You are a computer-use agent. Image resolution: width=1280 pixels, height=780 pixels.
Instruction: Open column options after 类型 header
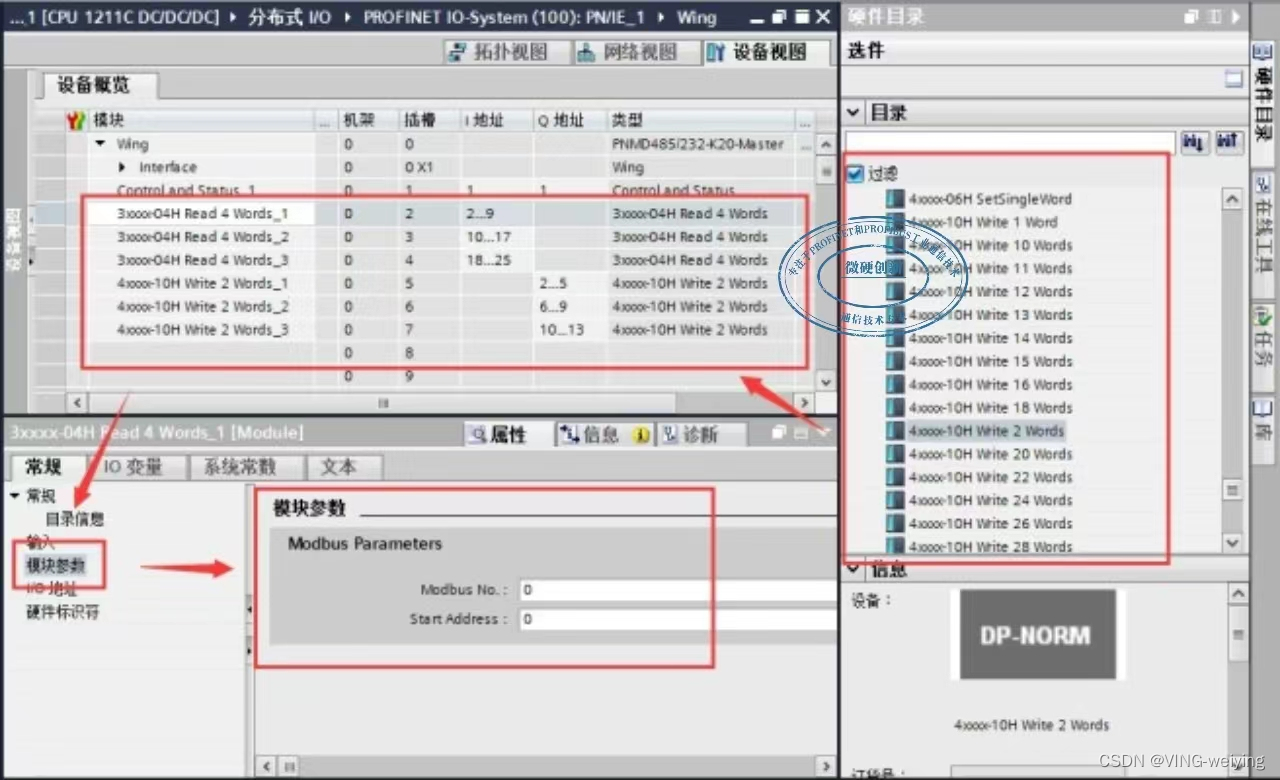coord(805,120)
